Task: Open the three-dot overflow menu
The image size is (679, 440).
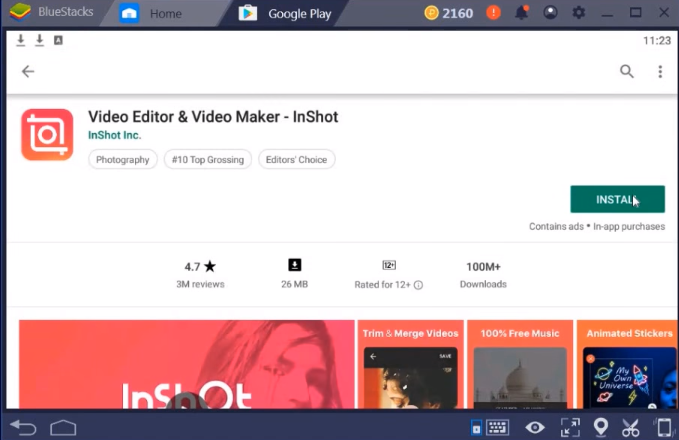Action: pyautogui.click(x=660, y=71)
